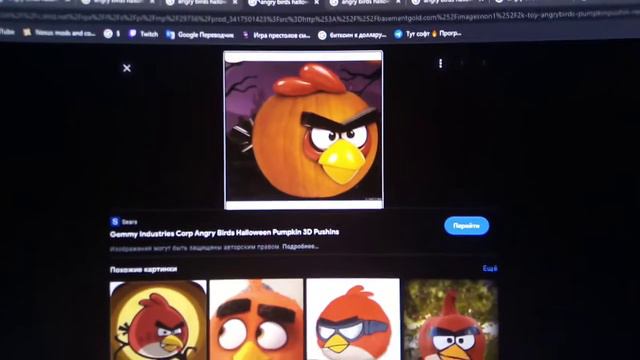Open the orange bird with round eyes thumbnail
640x360 pixels.
[256, 320]
